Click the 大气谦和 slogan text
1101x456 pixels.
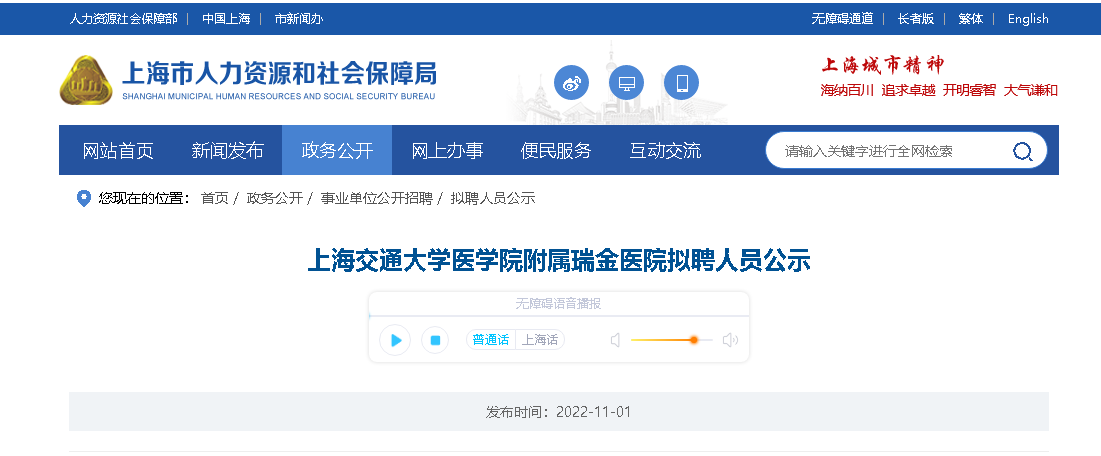click(1031, 90)
